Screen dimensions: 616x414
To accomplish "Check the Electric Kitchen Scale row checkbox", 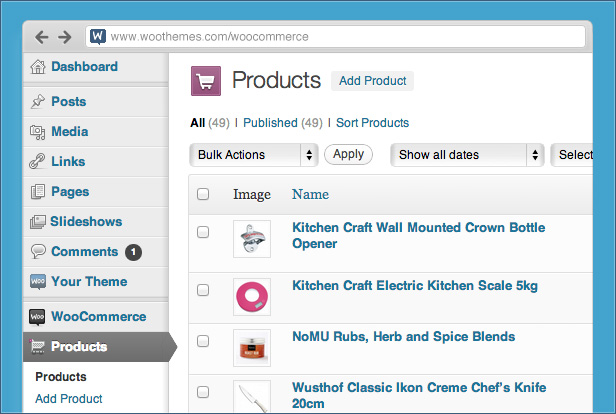I will [203, 290].
